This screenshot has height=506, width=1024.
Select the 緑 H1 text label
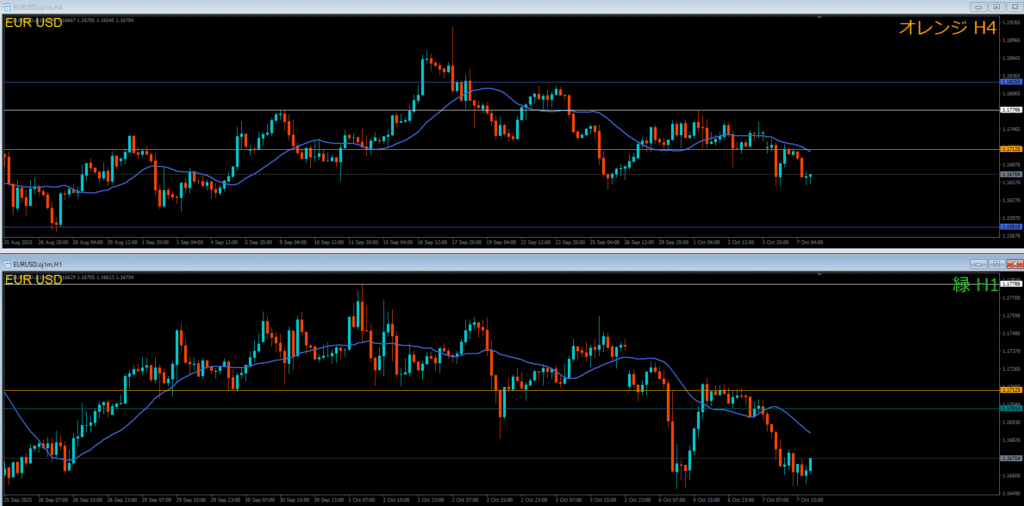coord(976,285)
